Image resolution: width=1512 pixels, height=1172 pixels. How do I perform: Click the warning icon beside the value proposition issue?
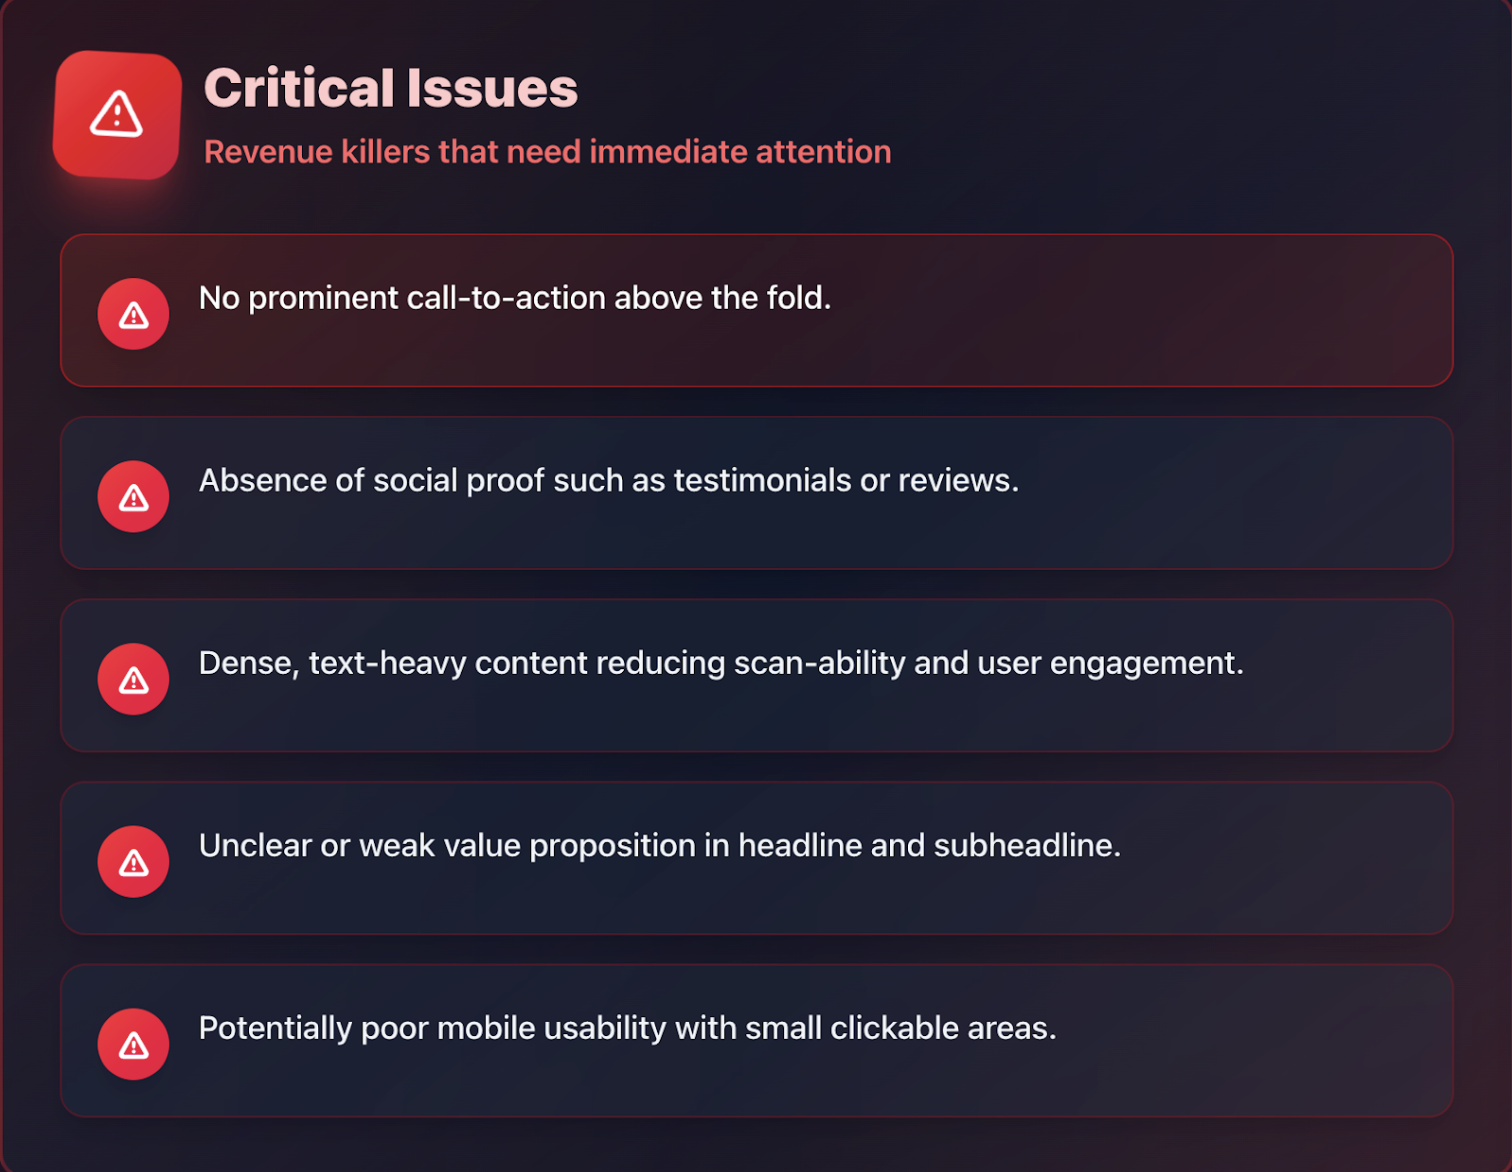(133, 861)
